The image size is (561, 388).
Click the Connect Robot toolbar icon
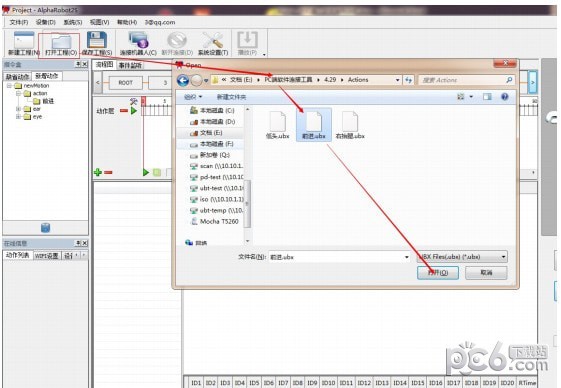point(138,40)
